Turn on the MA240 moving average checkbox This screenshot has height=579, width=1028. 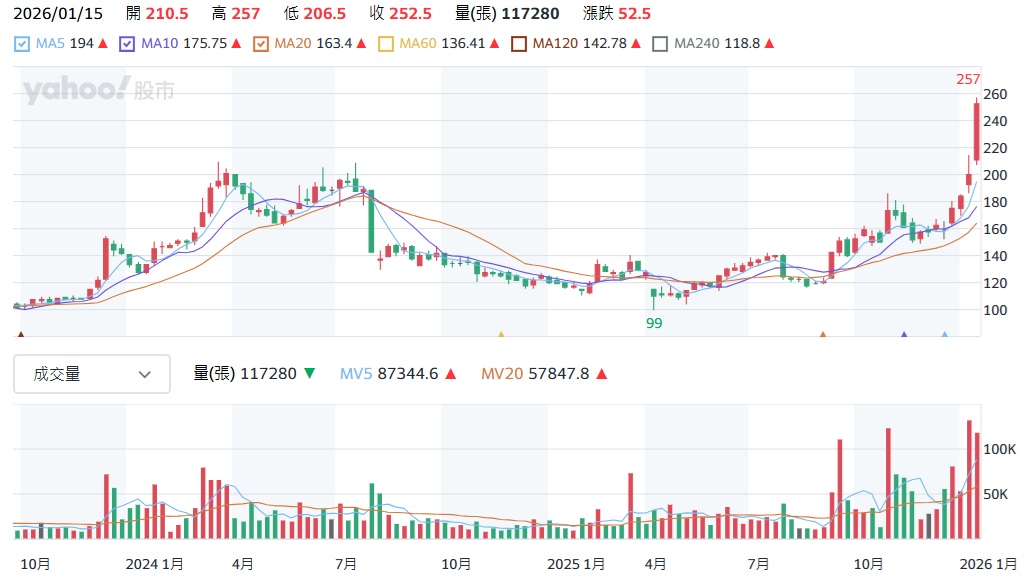[x=659, y=44]
